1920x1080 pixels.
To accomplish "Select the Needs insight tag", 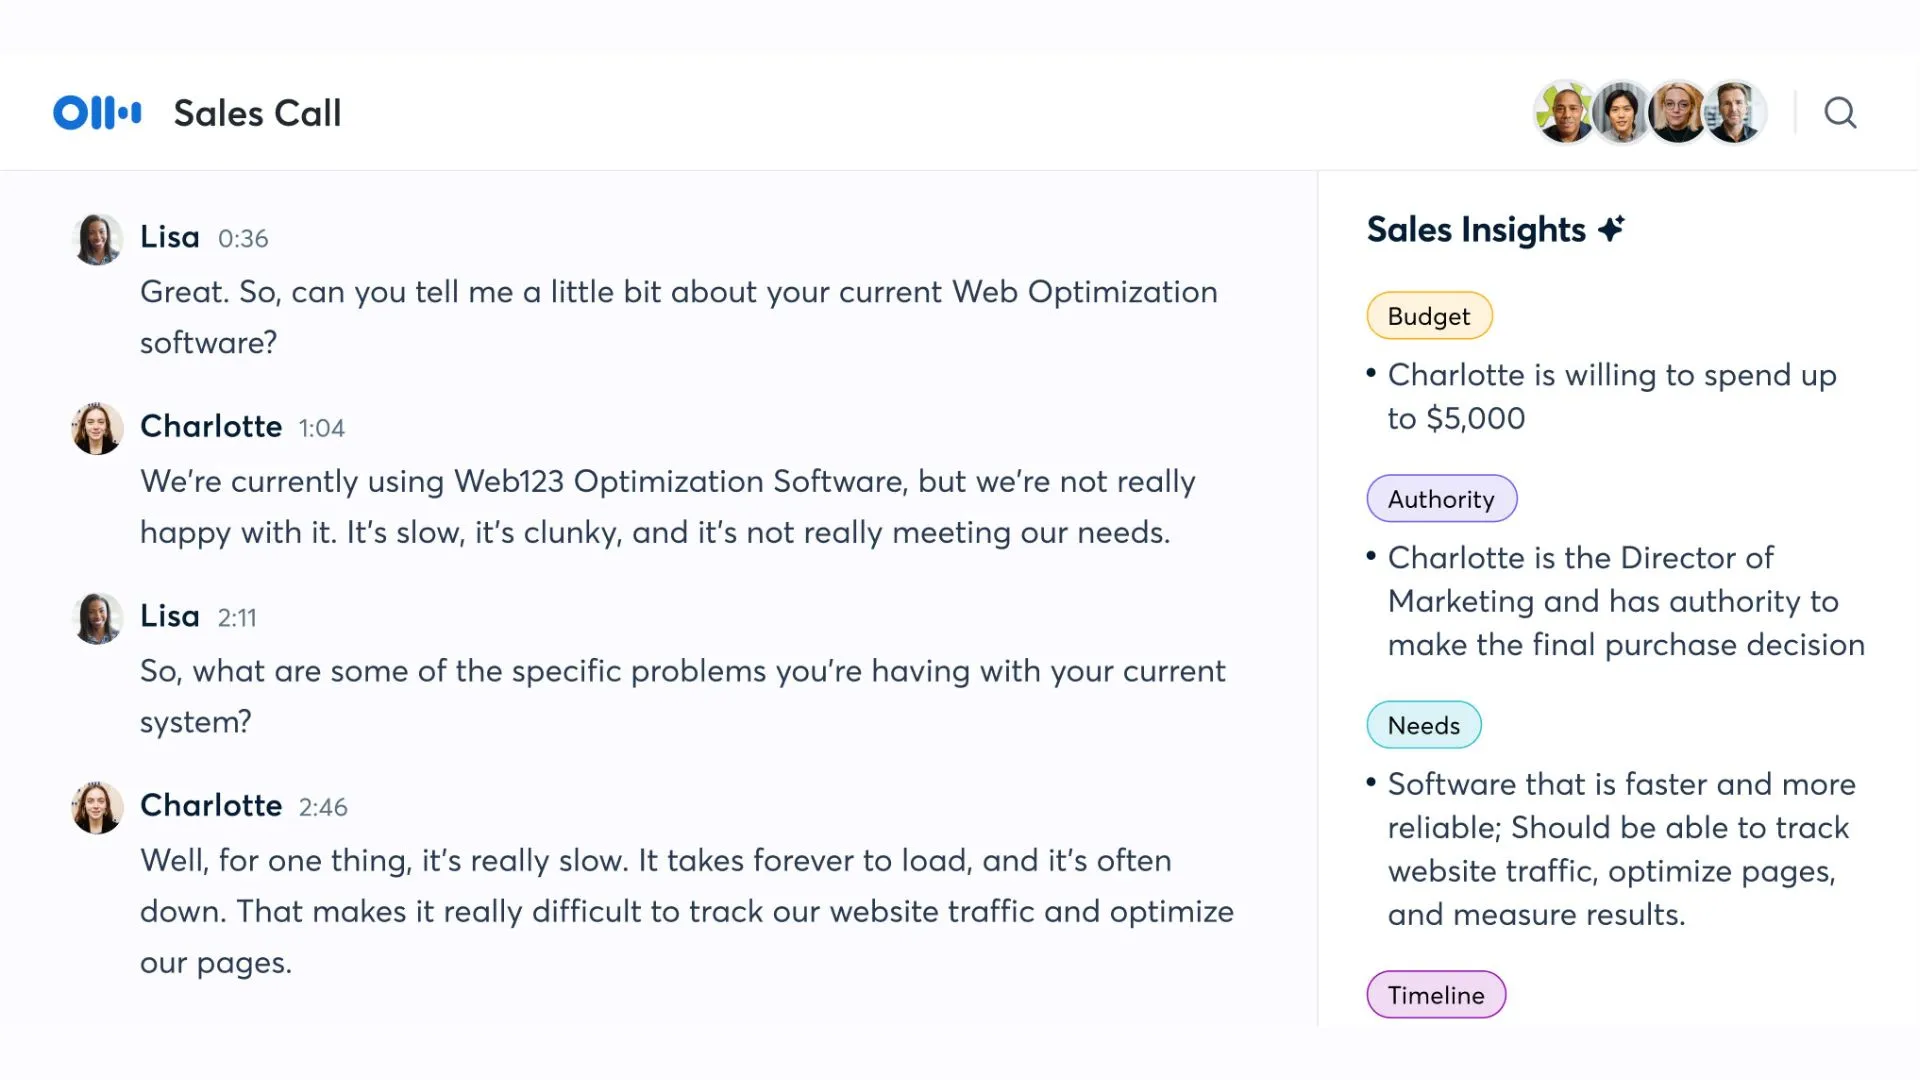I will [1423, 725].
